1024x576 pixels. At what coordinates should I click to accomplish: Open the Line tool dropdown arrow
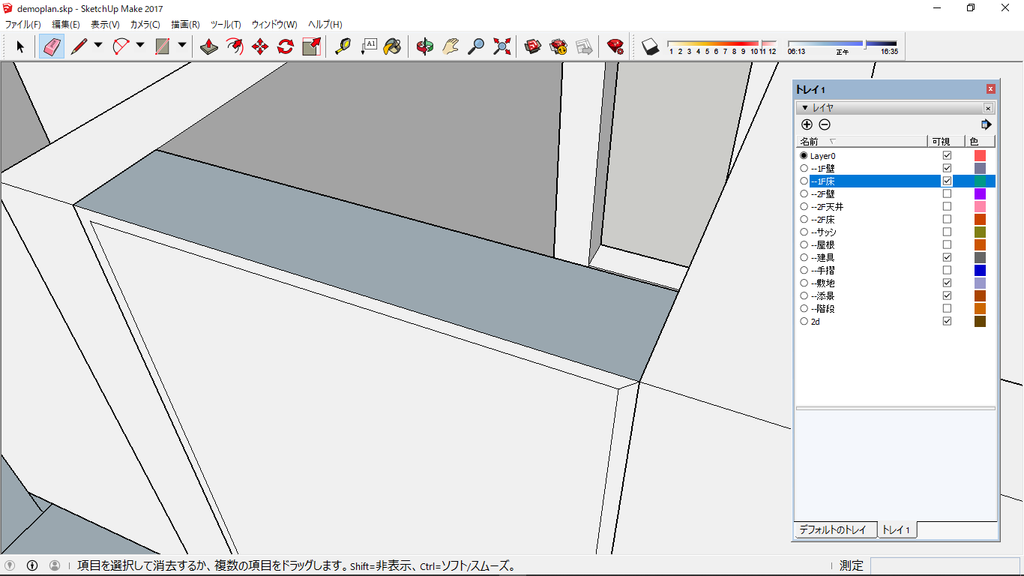click(98, 46)
